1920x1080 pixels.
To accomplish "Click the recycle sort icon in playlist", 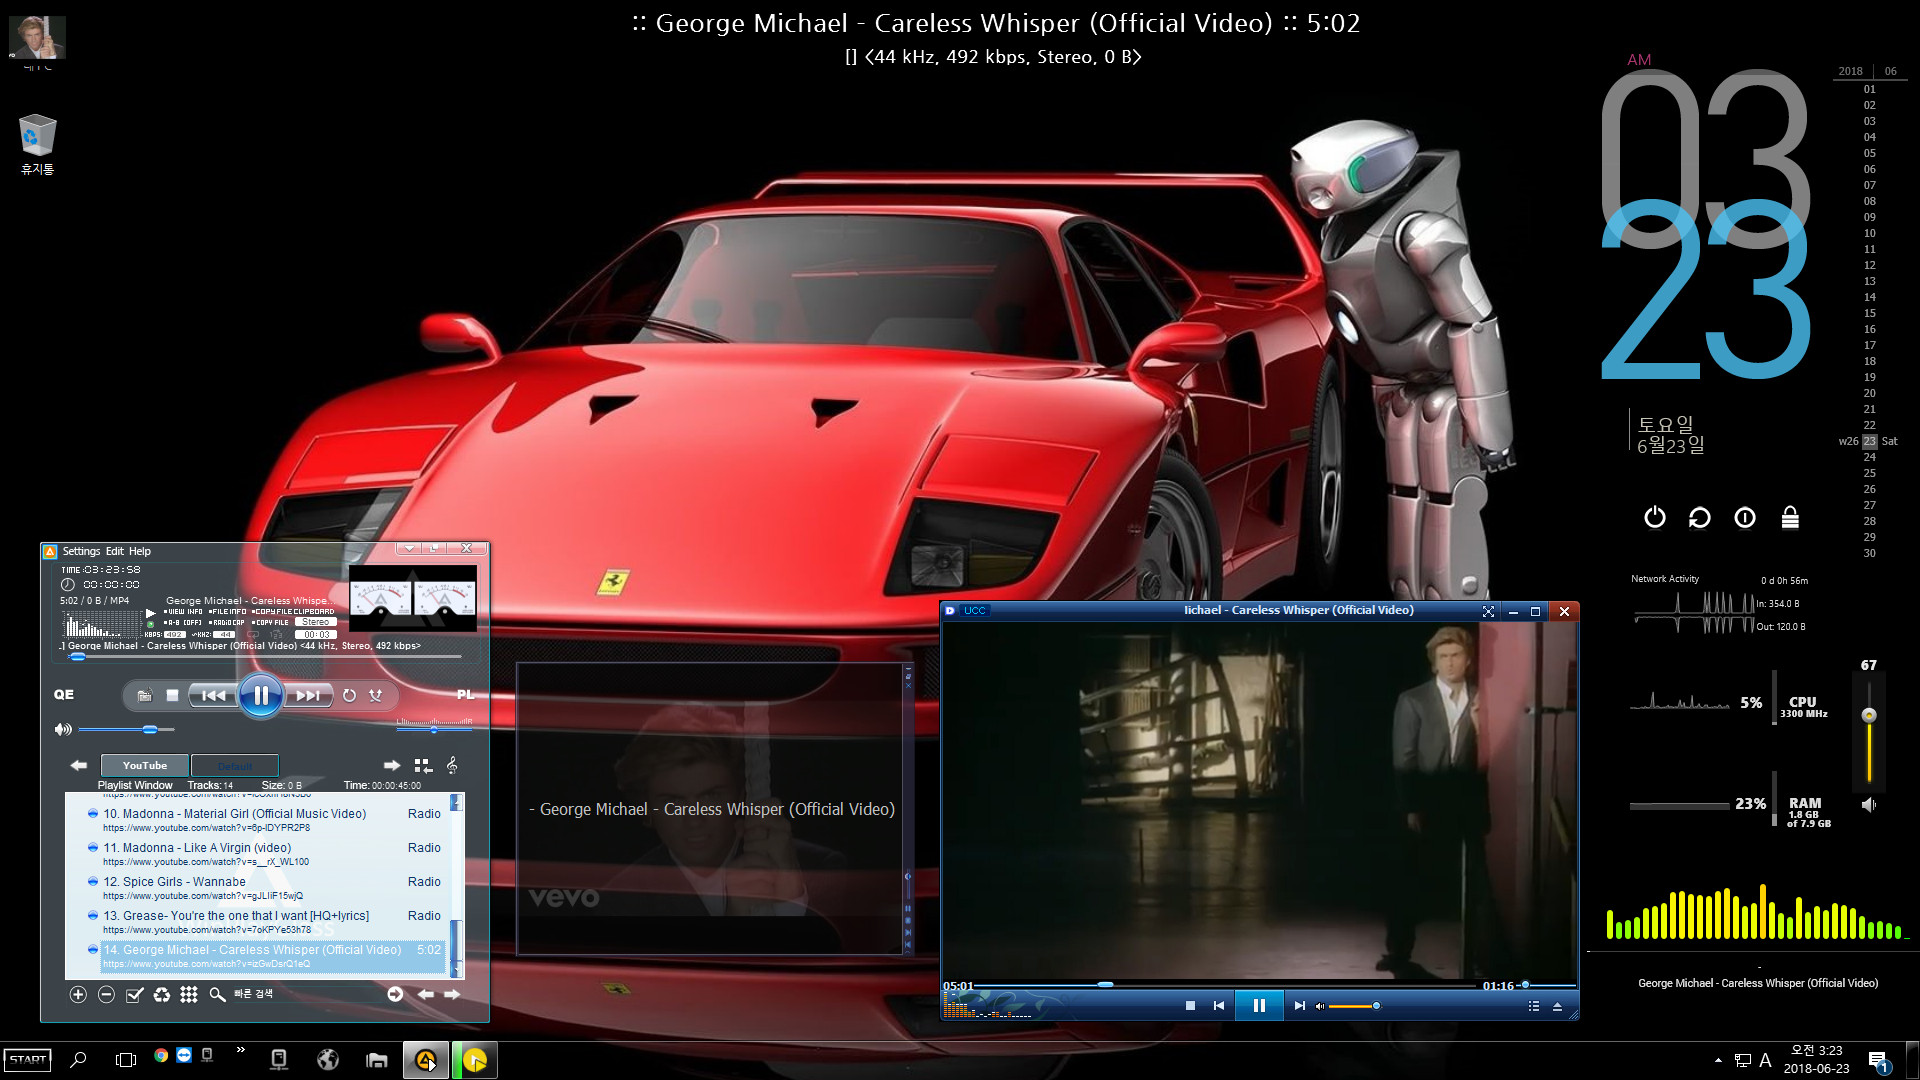I will point(161,994).
